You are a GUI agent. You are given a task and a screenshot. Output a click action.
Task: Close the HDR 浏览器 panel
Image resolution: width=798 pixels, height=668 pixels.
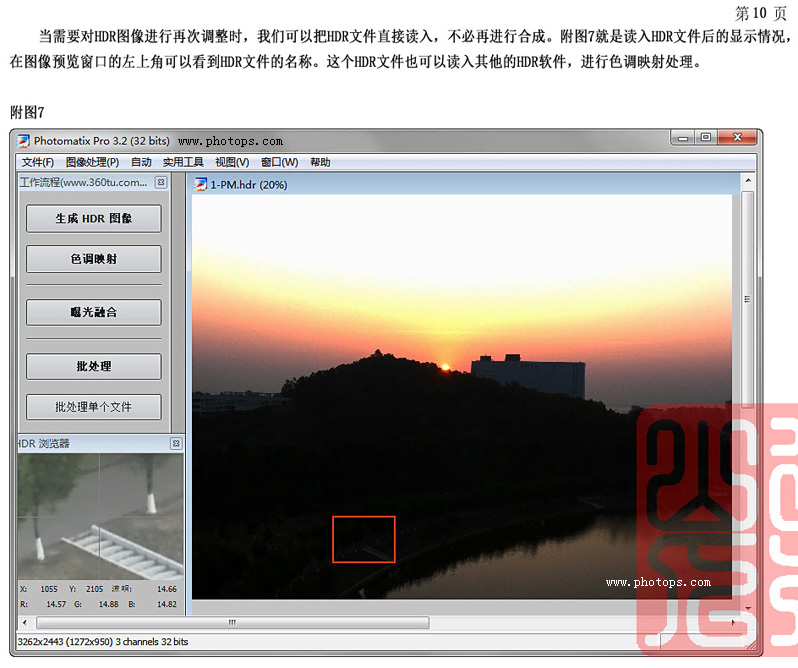[176, 444]
